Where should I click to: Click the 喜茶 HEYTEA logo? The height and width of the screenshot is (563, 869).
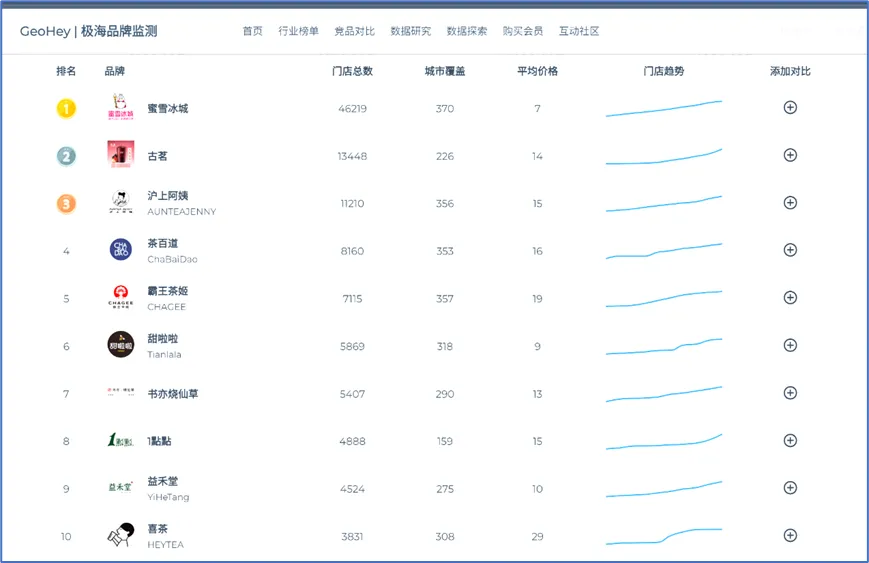pos(120,535)
